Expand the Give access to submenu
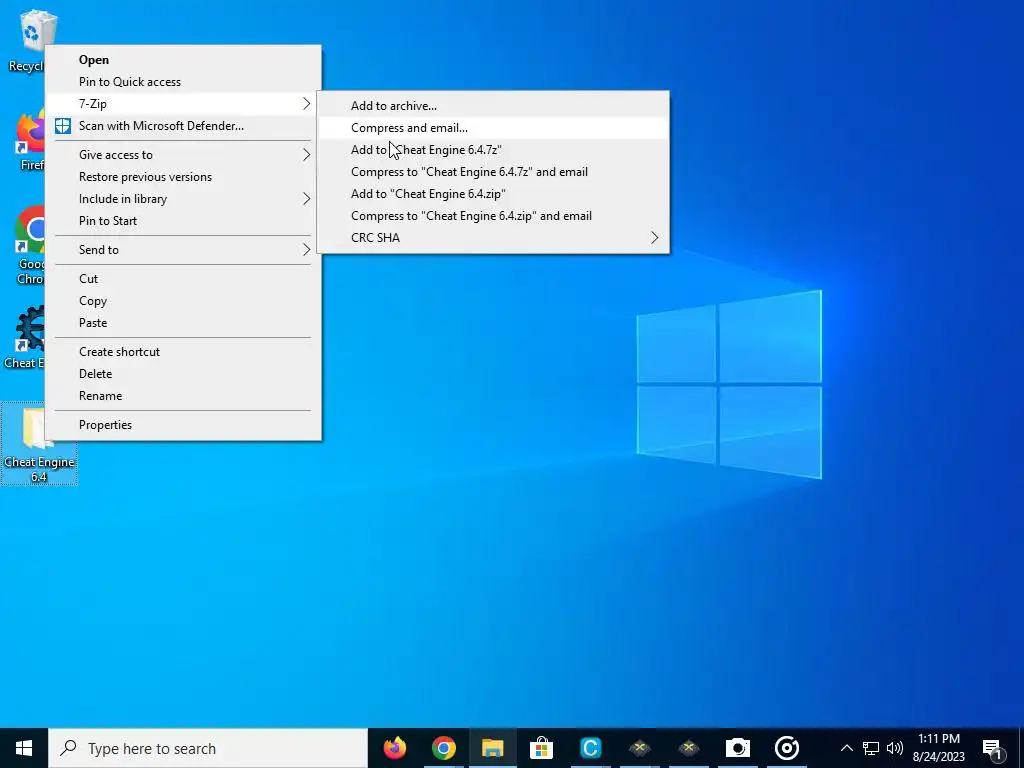 184,155
